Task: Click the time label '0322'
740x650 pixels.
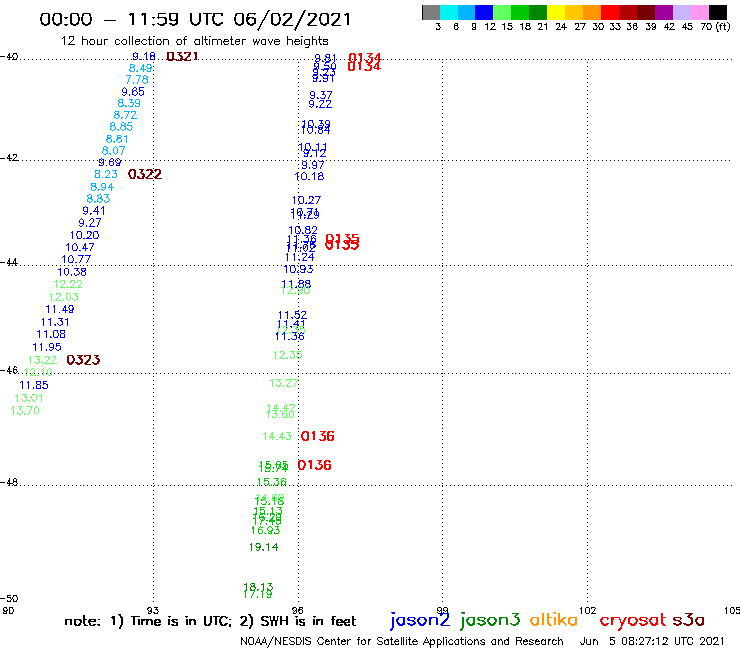Action: click(144, 174)
